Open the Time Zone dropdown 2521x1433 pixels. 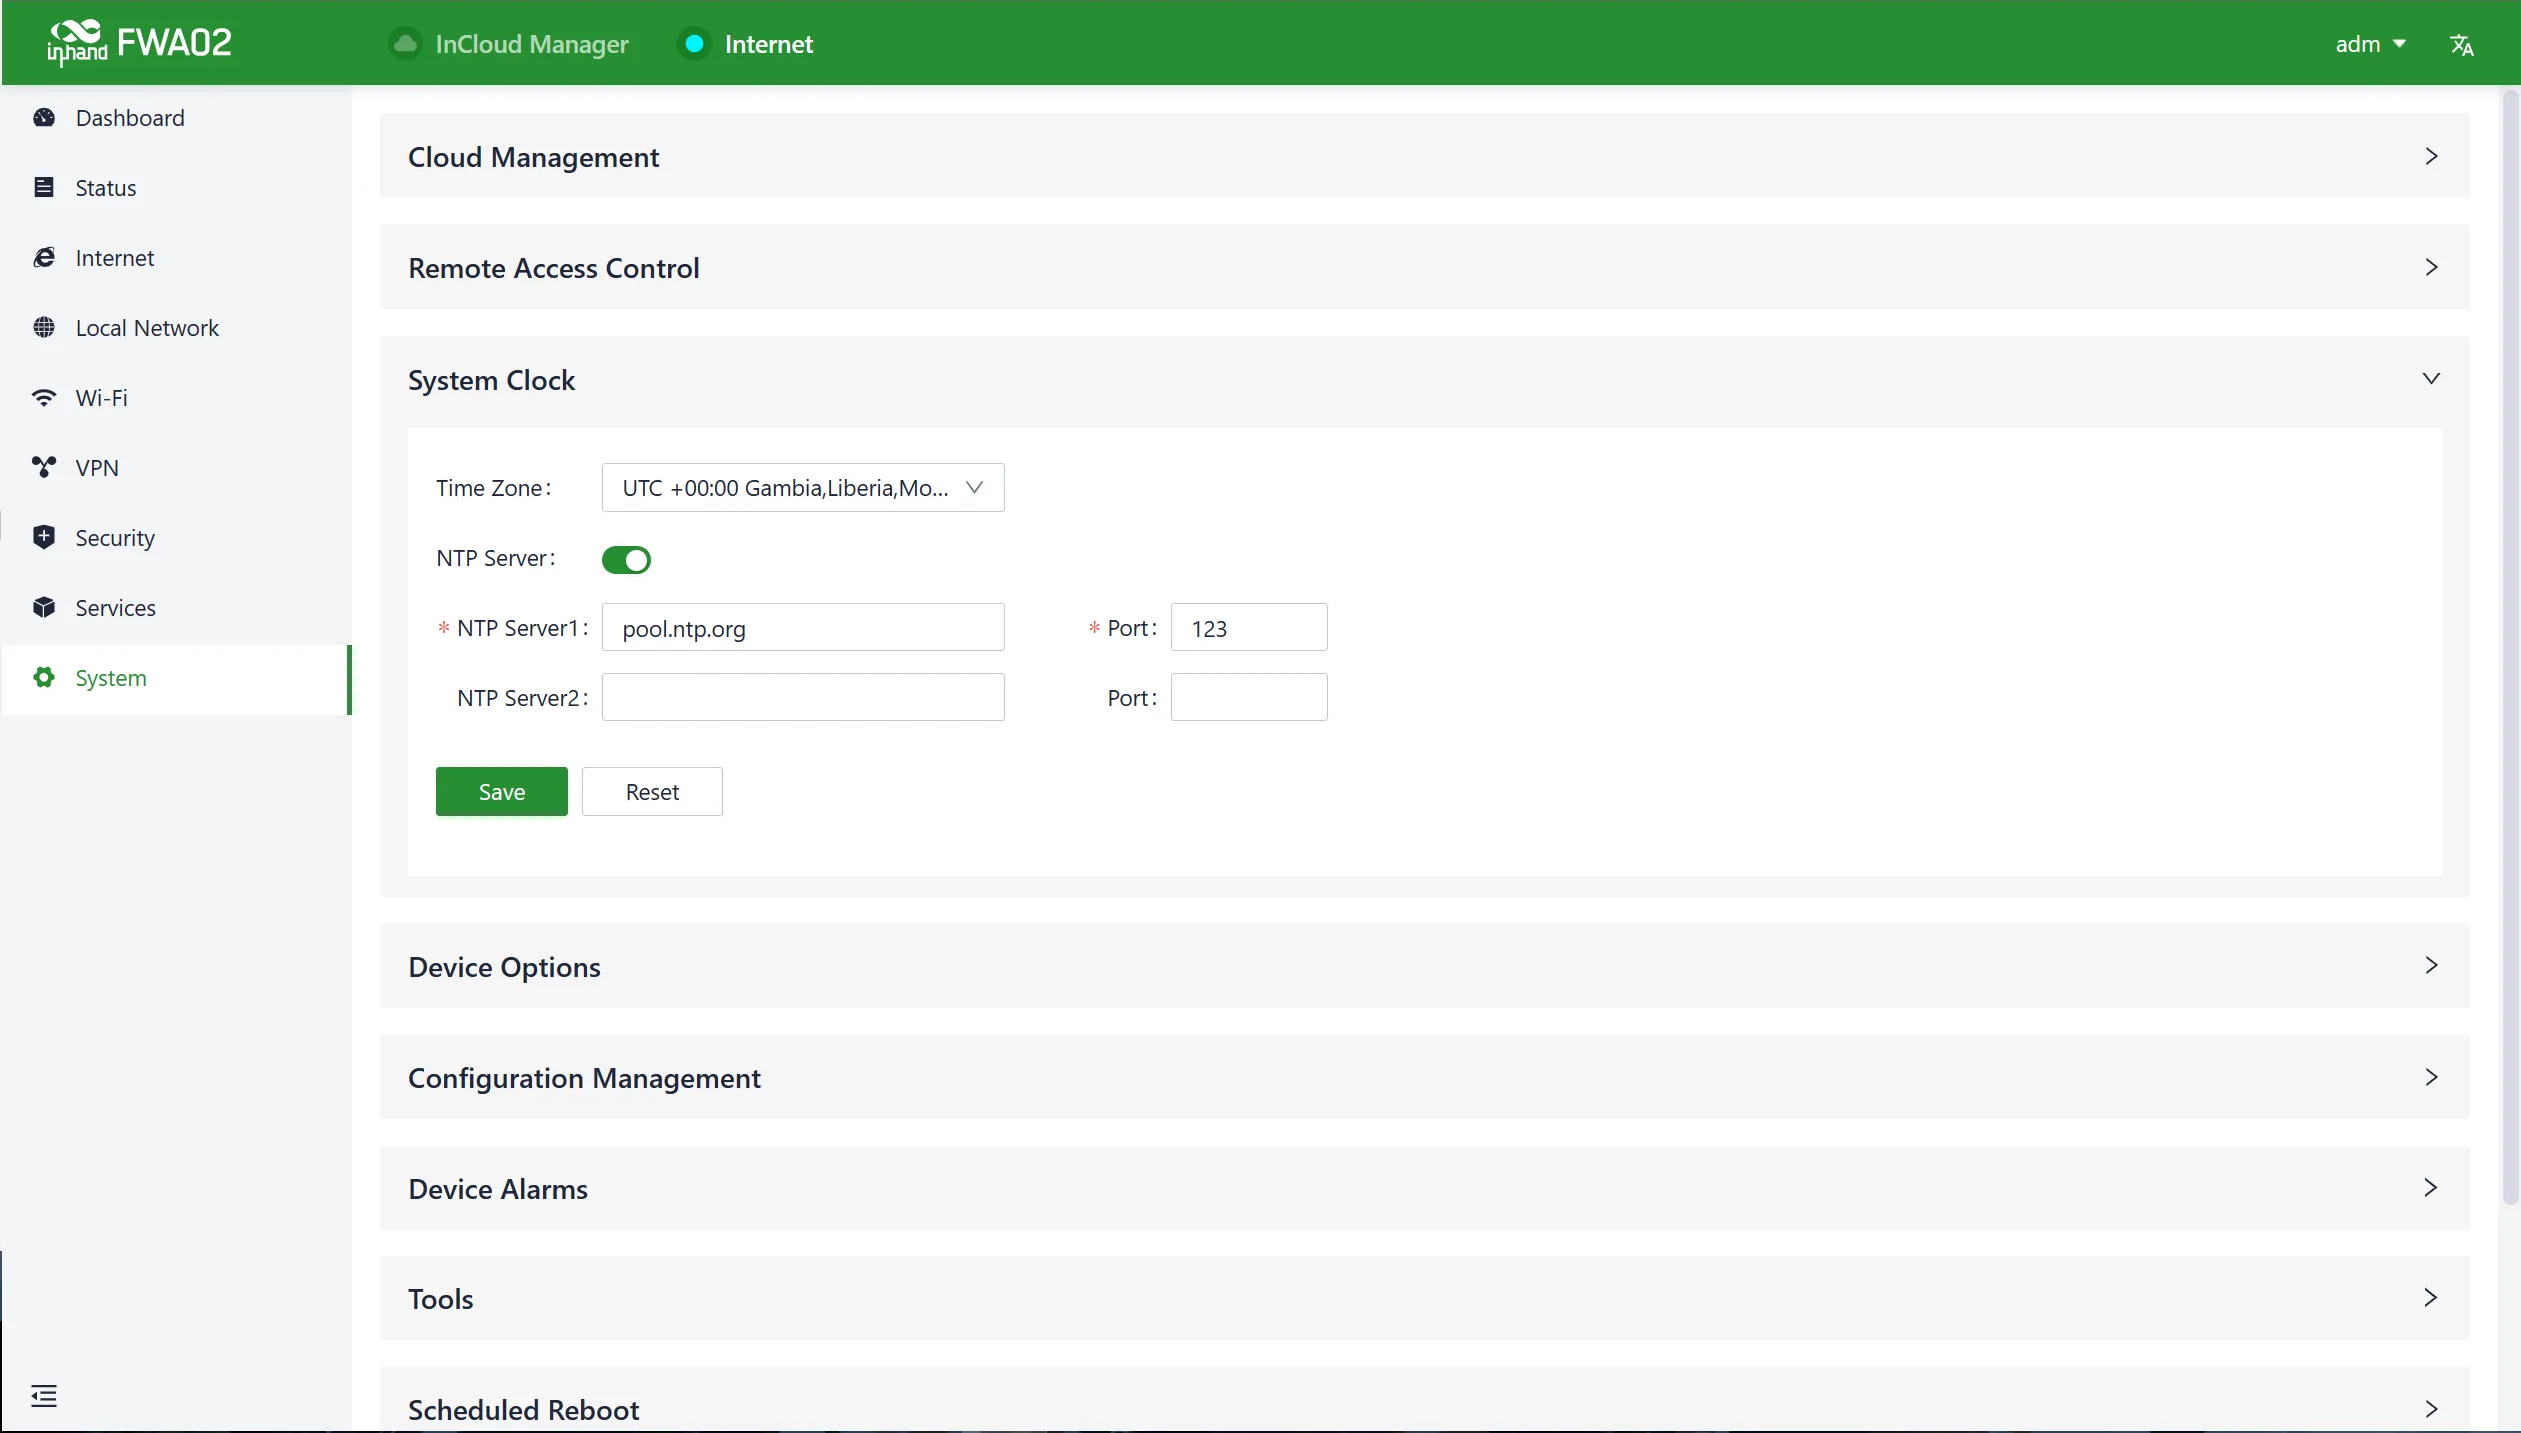click(x=803, y=488)
